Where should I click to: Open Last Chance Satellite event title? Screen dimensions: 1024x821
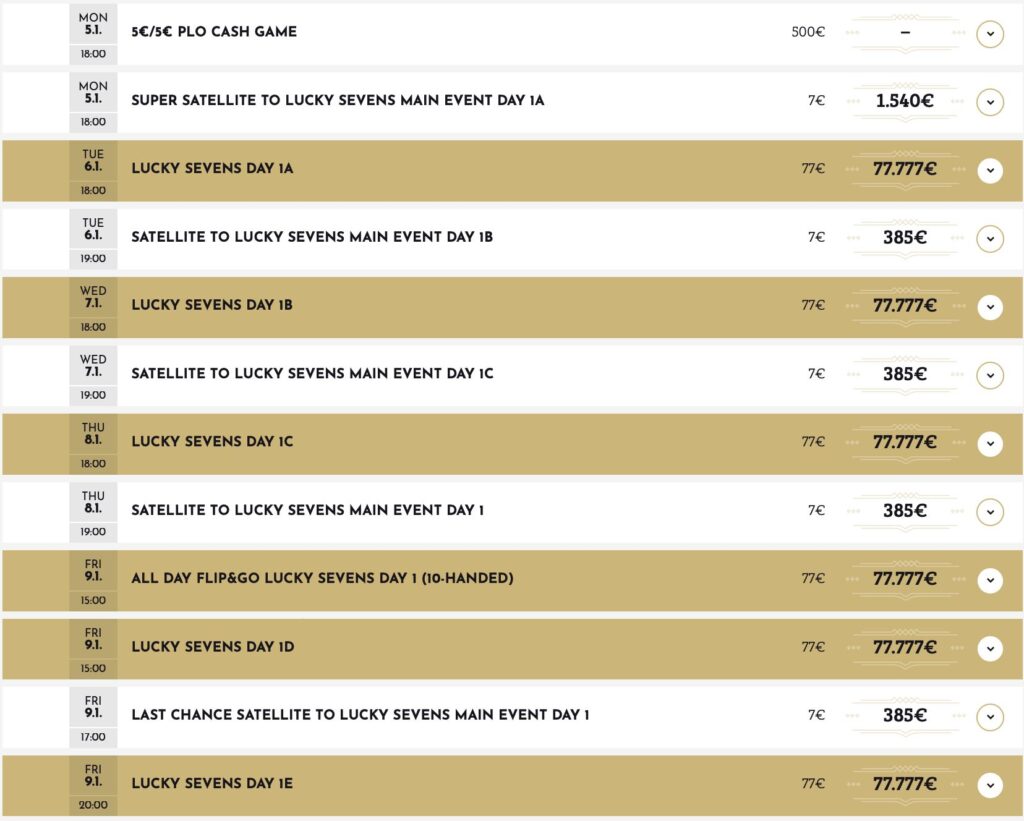(x=360, y=716)
